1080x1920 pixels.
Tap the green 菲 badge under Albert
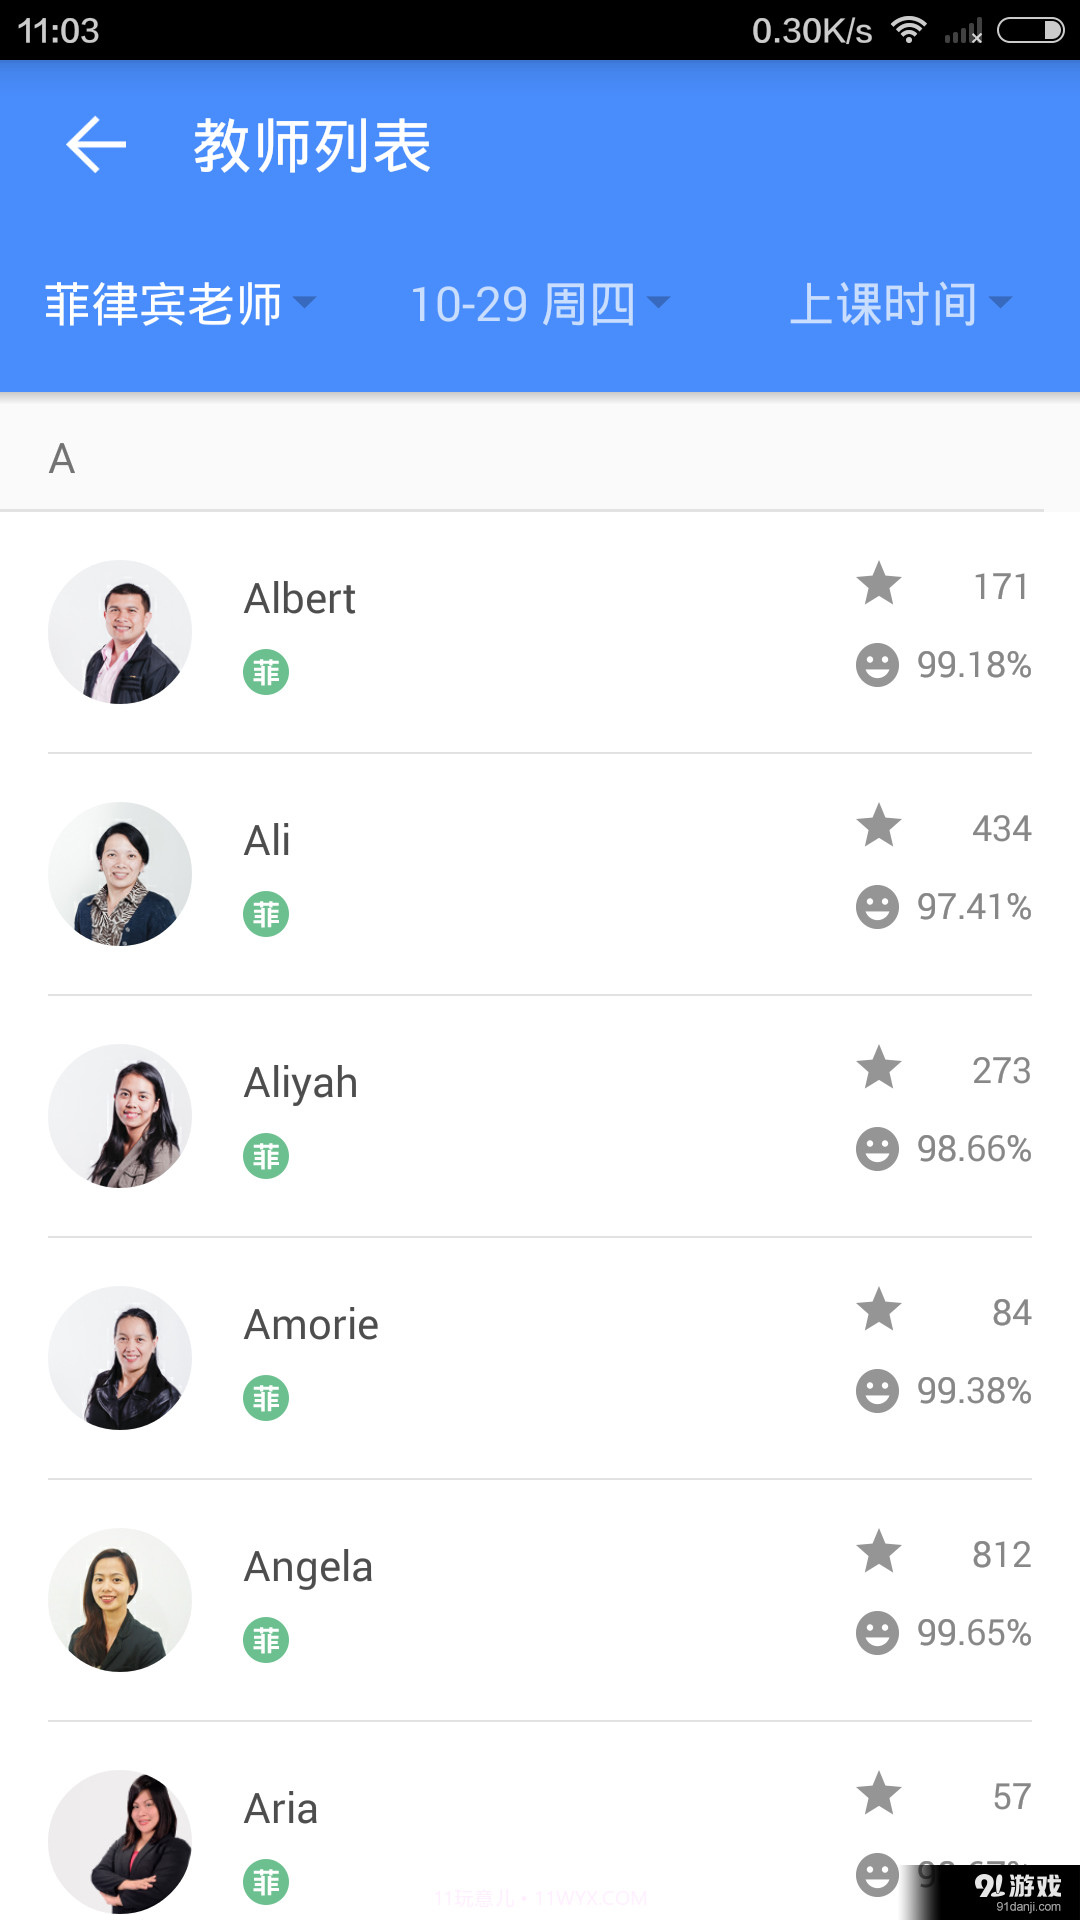(266, 672)
